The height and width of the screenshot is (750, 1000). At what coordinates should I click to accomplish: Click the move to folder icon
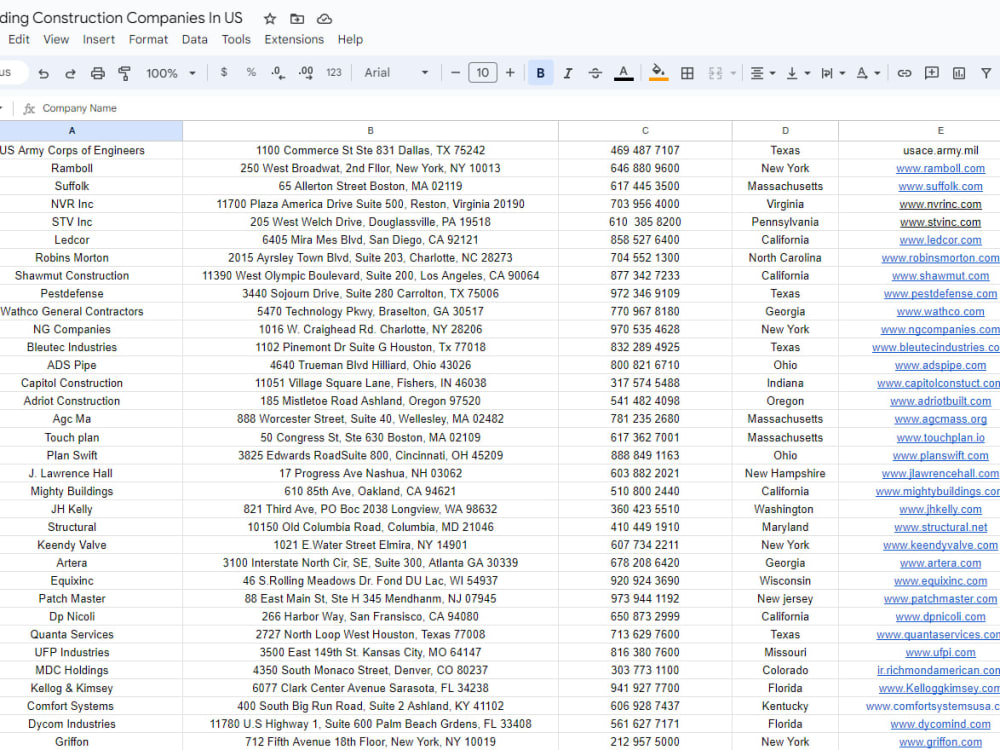297,18
